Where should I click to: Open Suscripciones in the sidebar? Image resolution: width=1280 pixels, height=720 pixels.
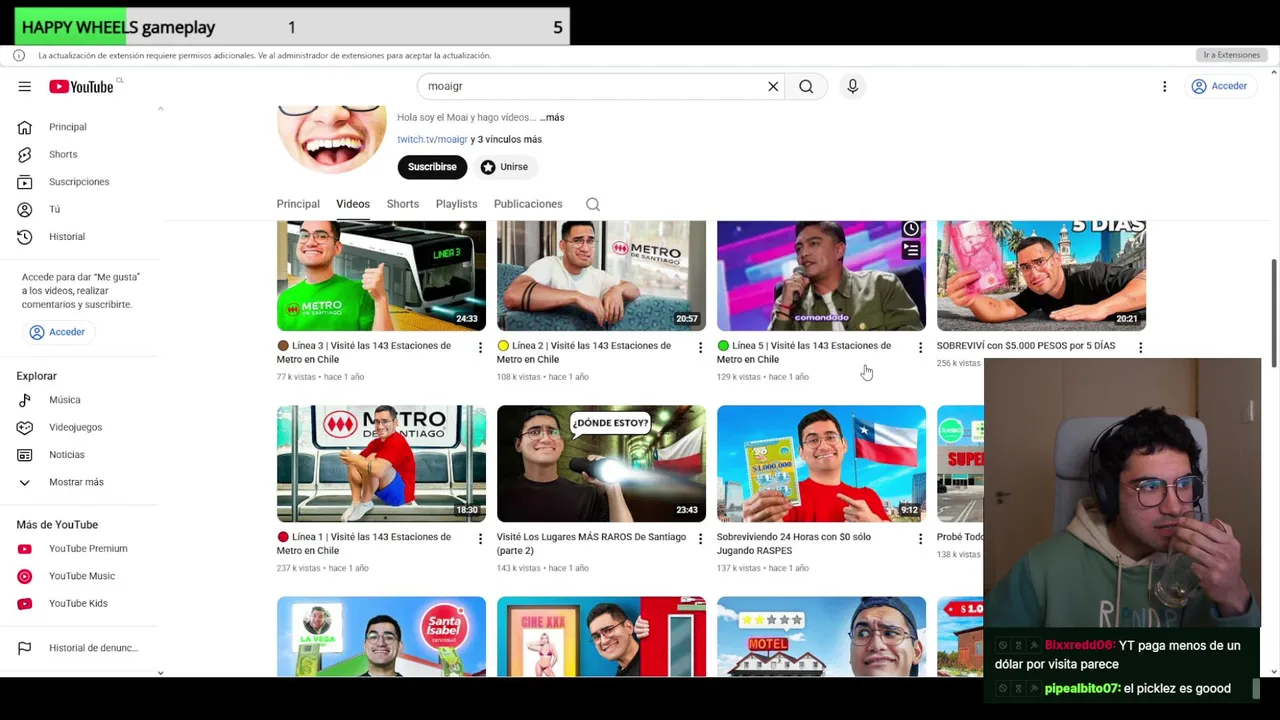(x=78, y=182)
